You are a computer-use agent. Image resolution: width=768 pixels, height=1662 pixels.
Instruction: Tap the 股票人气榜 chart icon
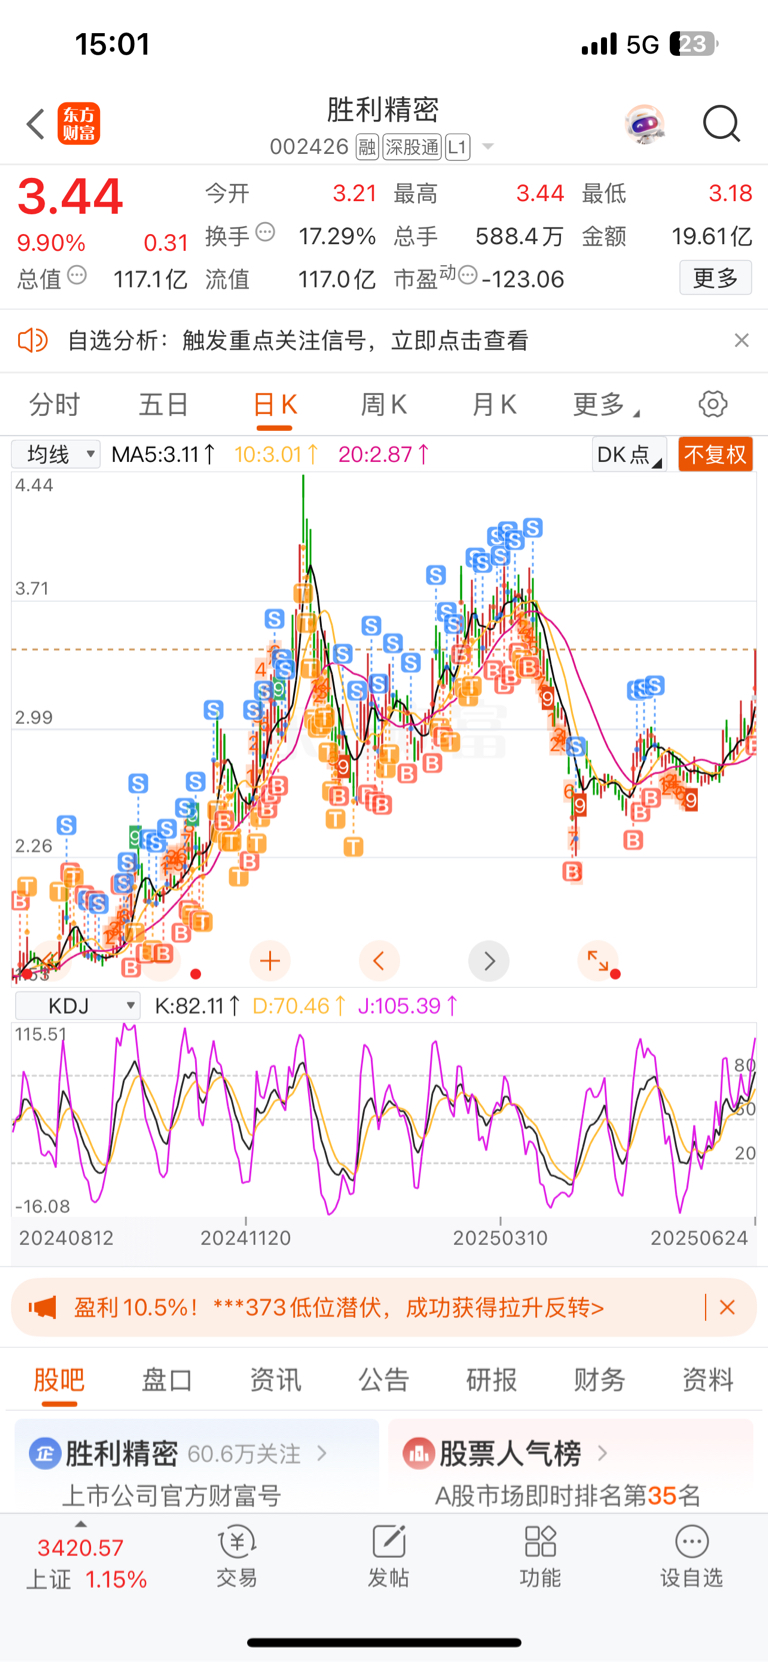(x=418, y=1453)
